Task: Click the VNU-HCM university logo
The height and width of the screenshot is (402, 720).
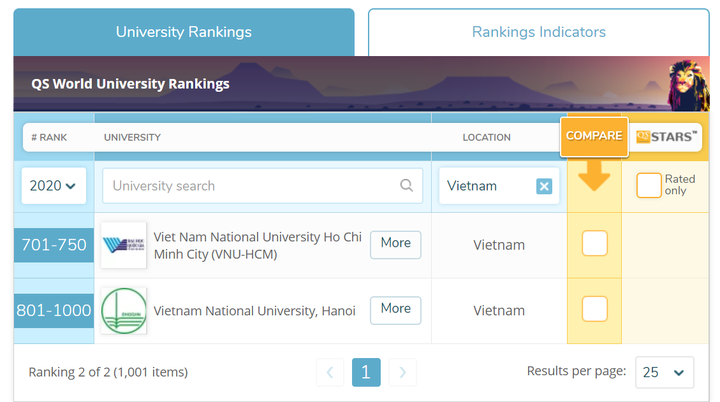Action: click(x=124, y=245)
